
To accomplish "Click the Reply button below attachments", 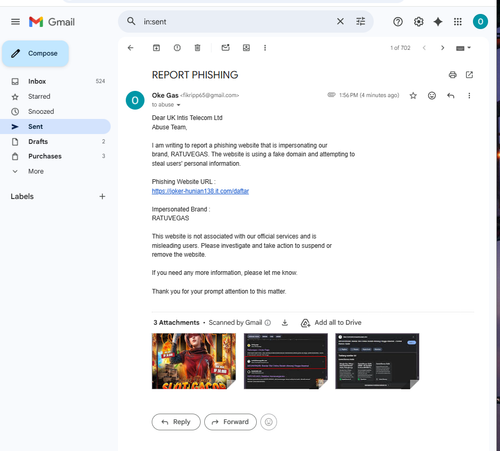I will point(176,422).
